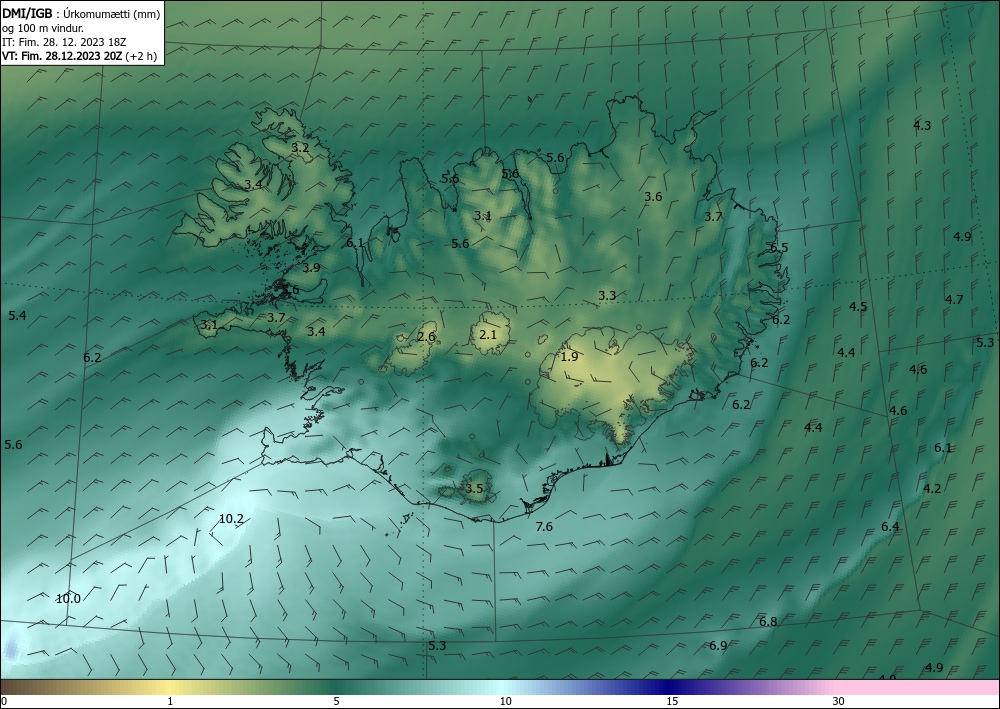
Task: Click the 7.6 value off the south coast
Action: [544, 527]
